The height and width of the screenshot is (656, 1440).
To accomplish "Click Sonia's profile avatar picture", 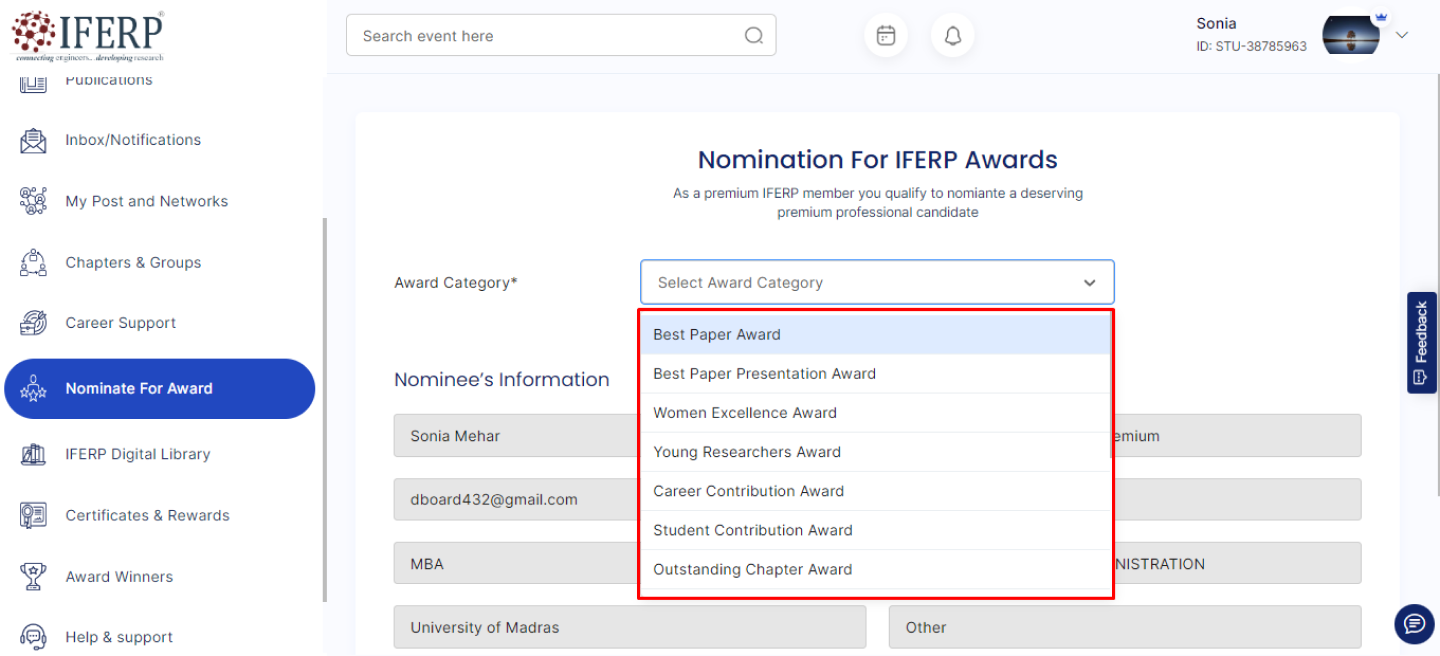I will point(1351,35).
